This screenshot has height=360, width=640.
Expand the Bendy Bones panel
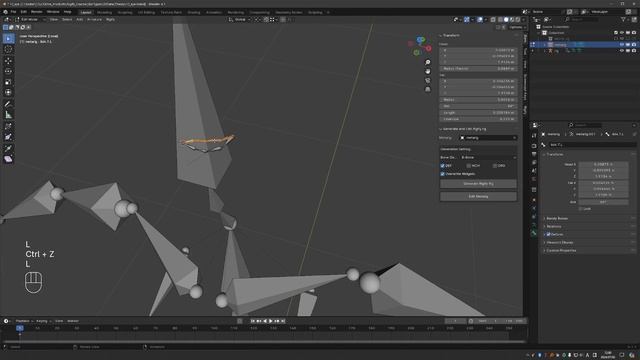(x=557, y=218)
